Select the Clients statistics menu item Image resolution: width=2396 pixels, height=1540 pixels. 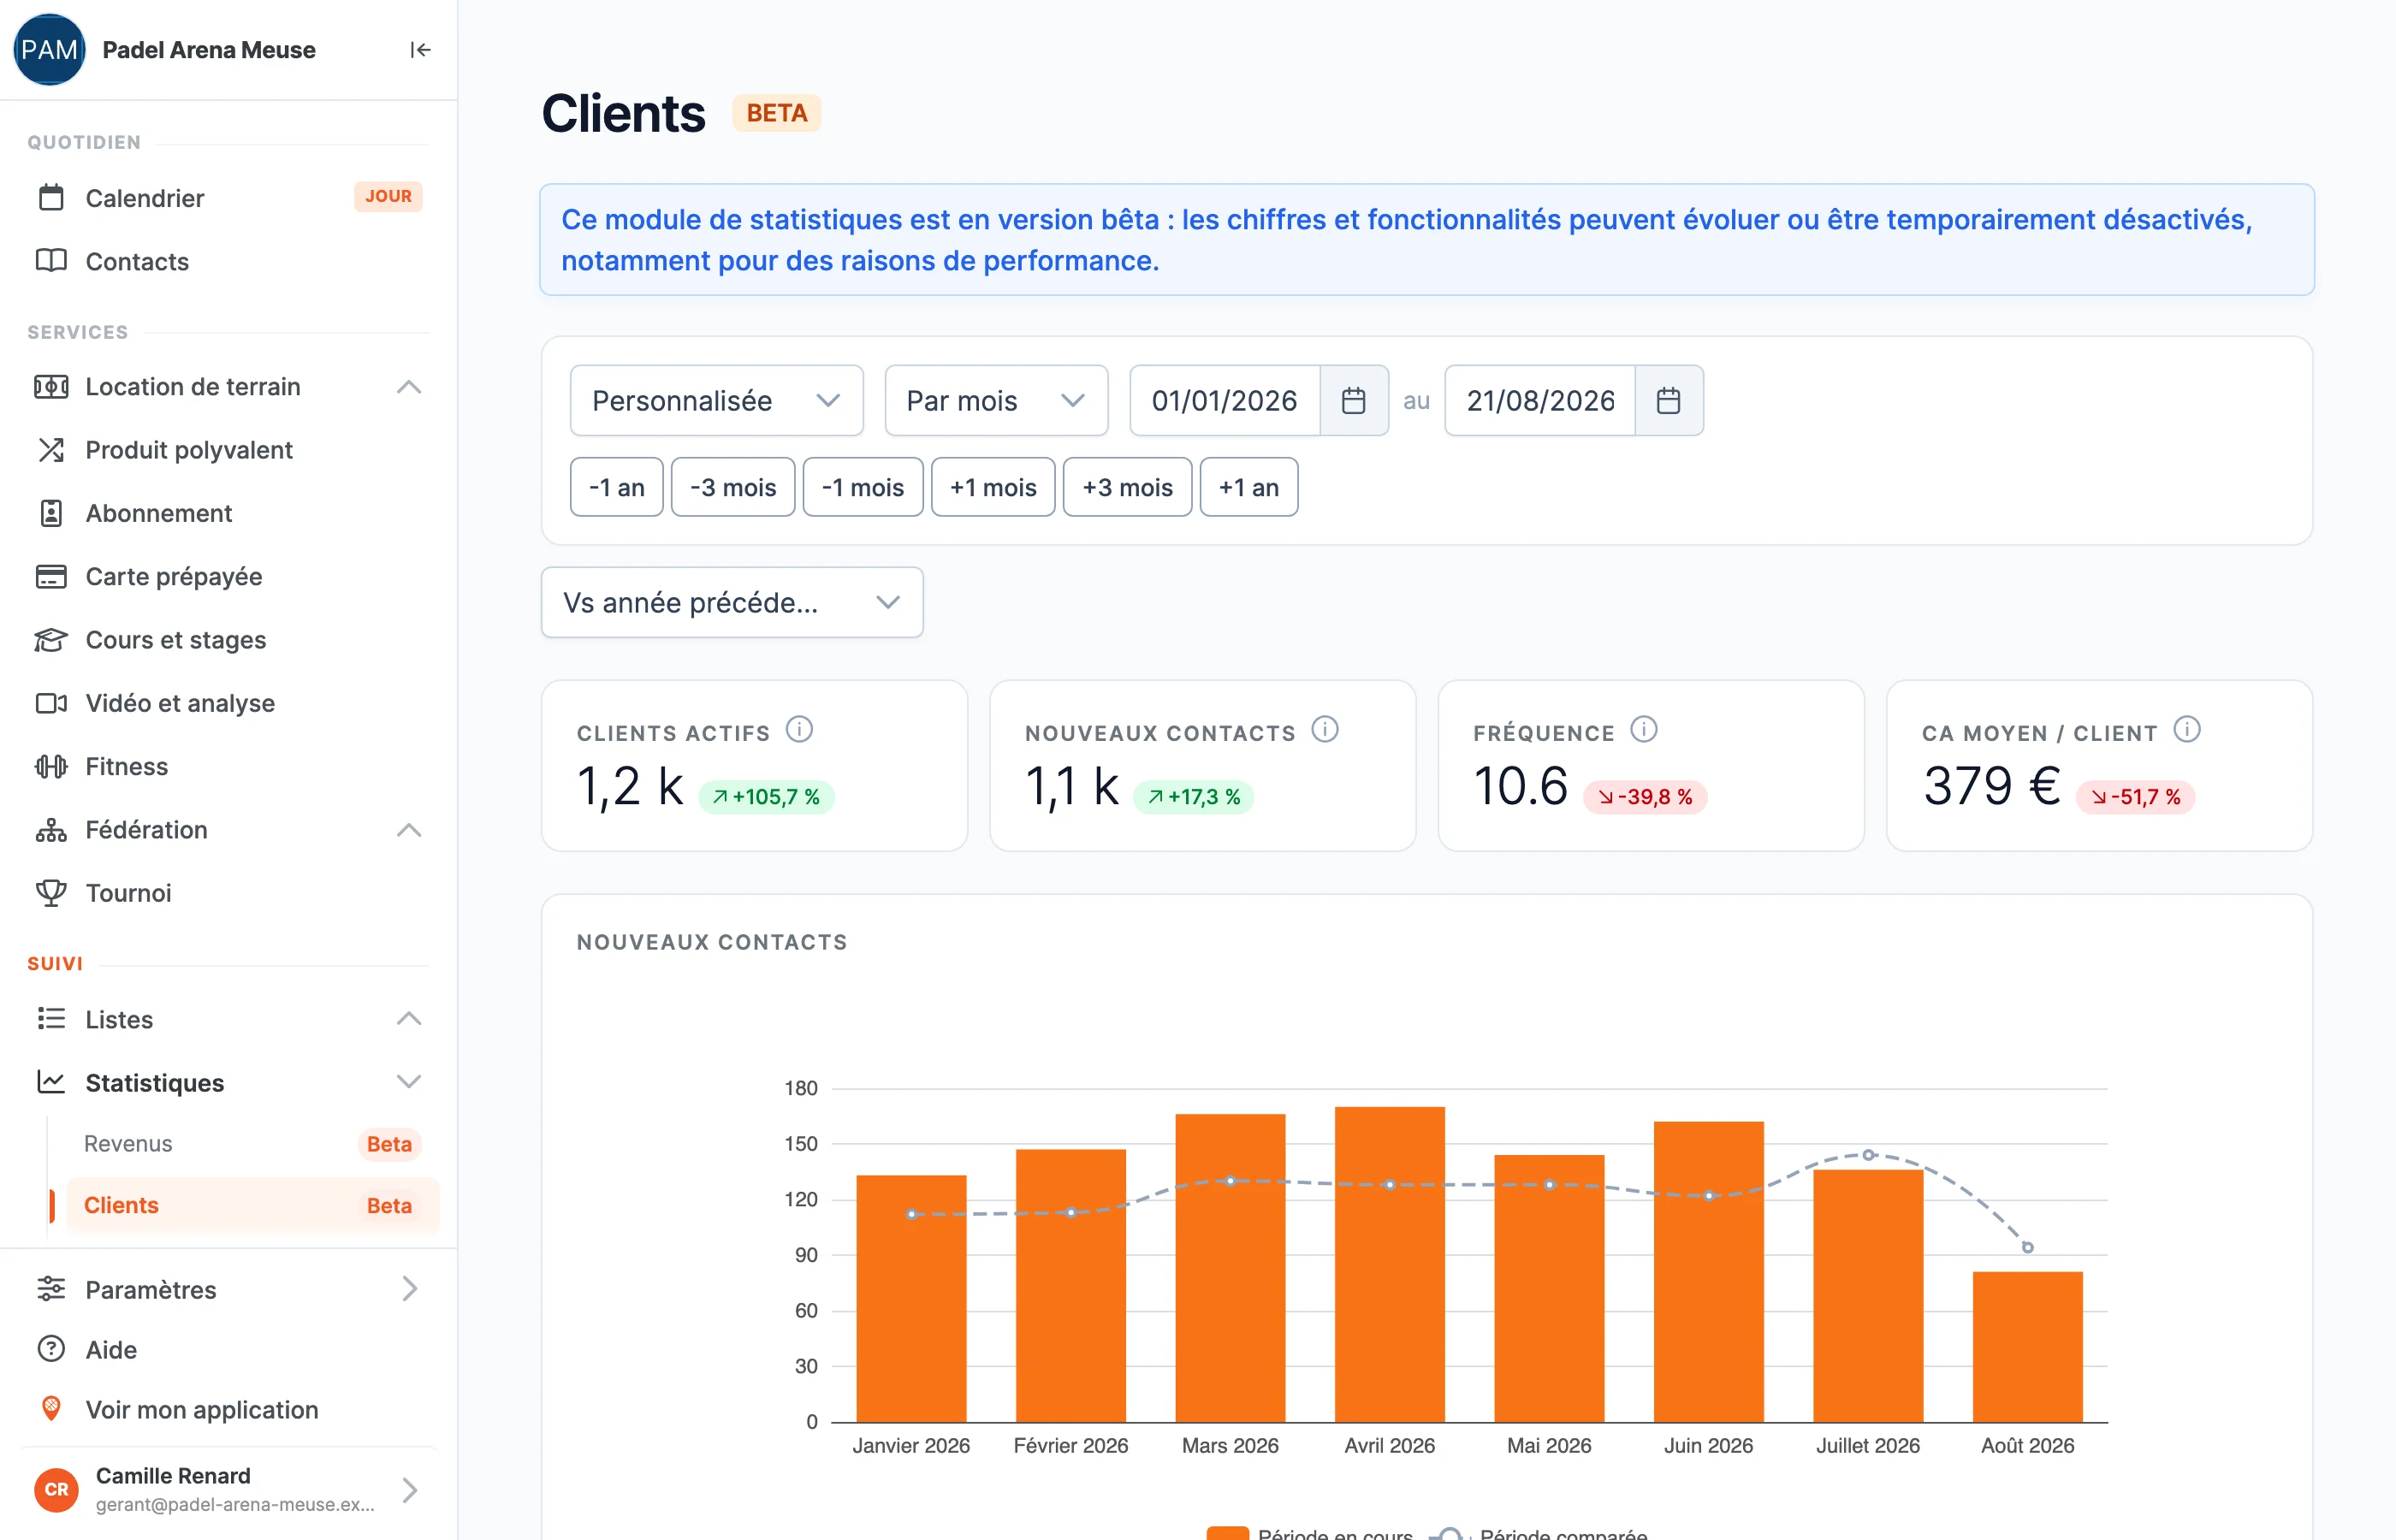click(x=252, y=1205)
